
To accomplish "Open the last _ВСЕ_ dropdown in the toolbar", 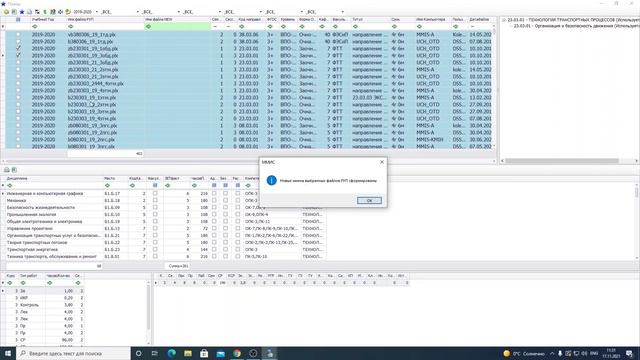I will pos(342,12).
